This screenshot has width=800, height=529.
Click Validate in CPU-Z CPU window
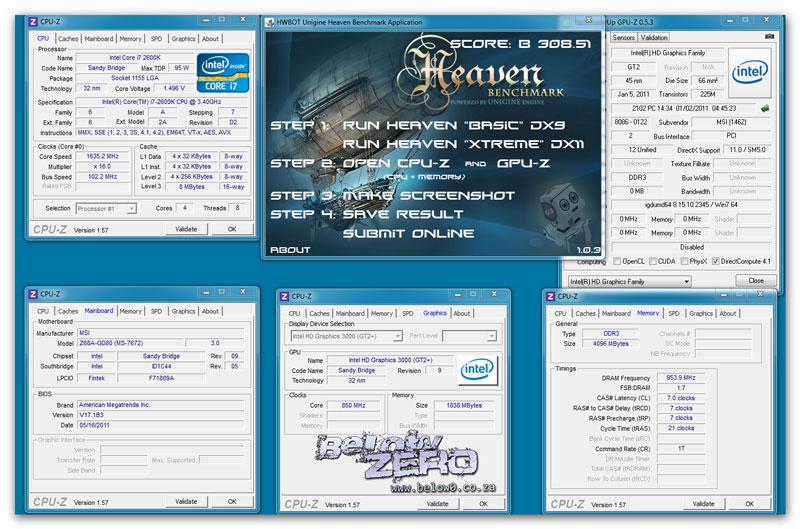click(x=186, y=230)
